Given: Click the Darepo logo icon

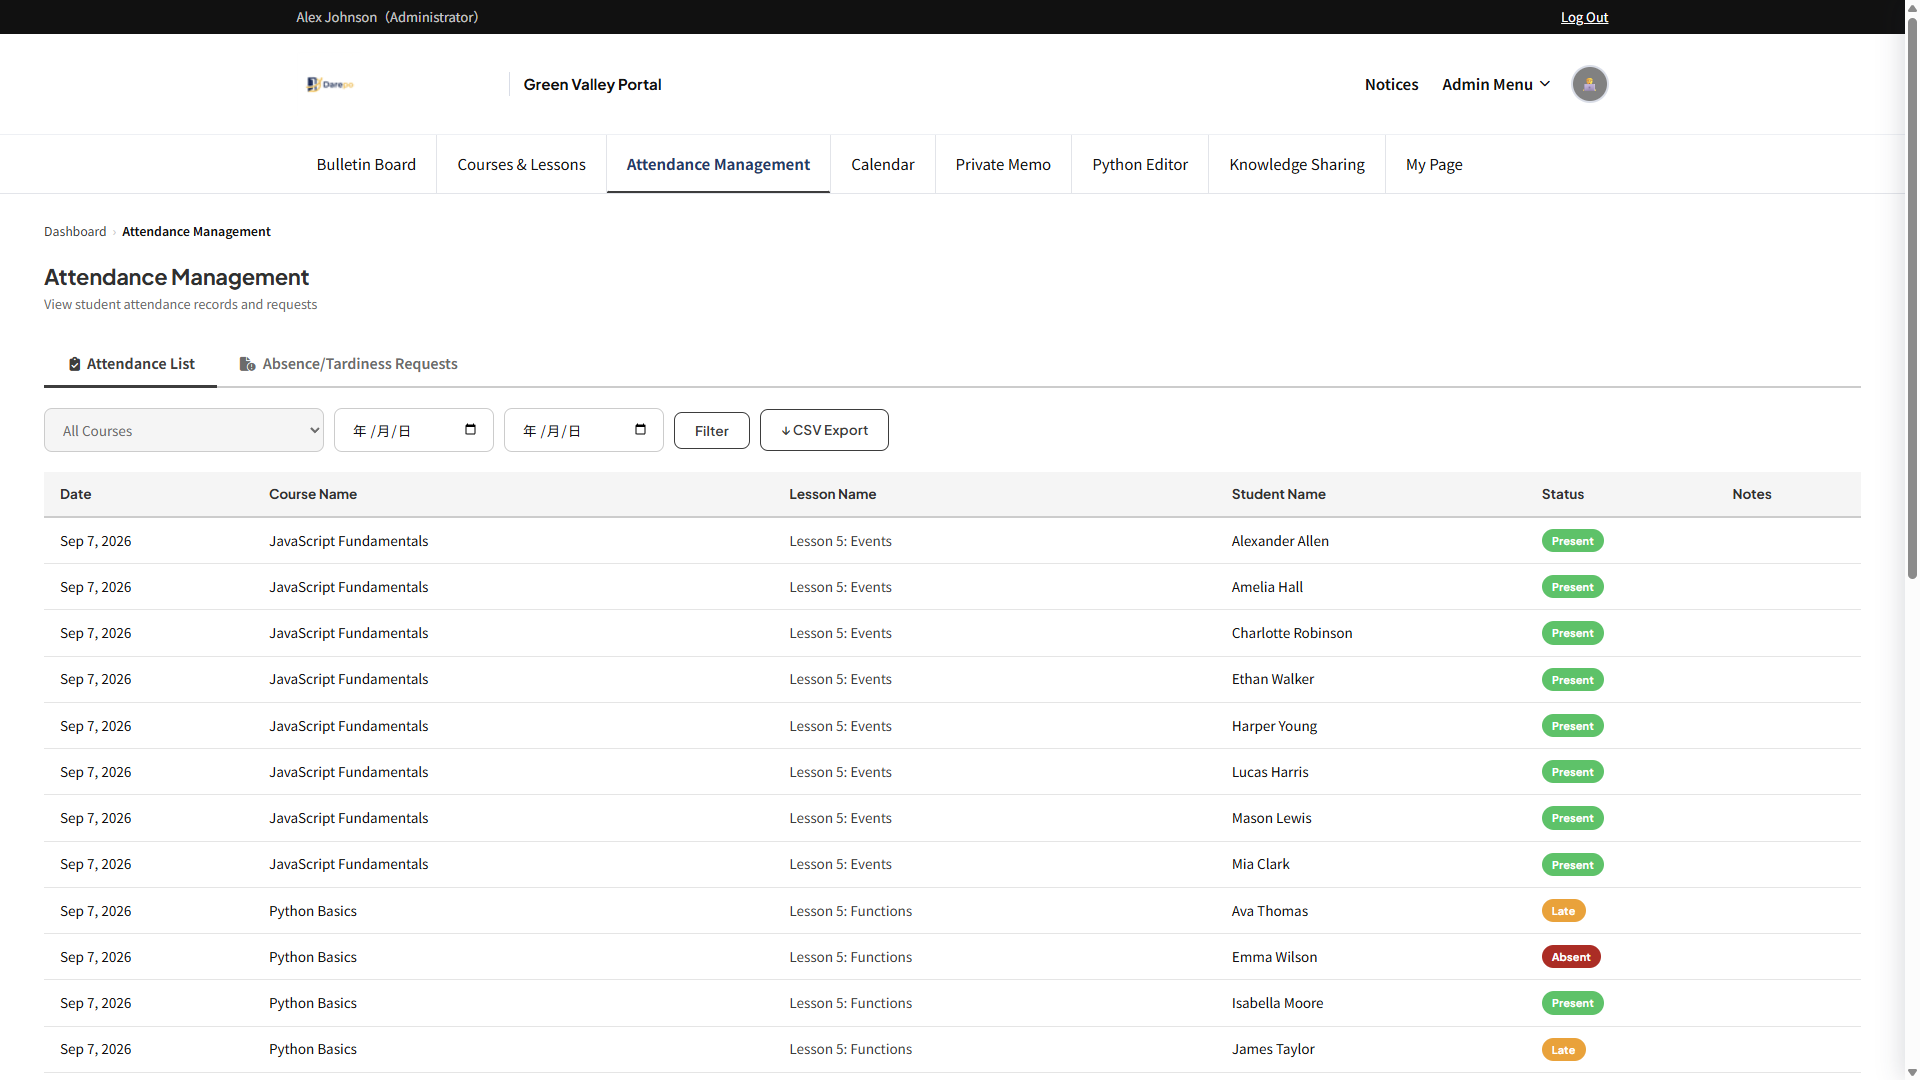Looking at the screenshot, I should point(330,84).
